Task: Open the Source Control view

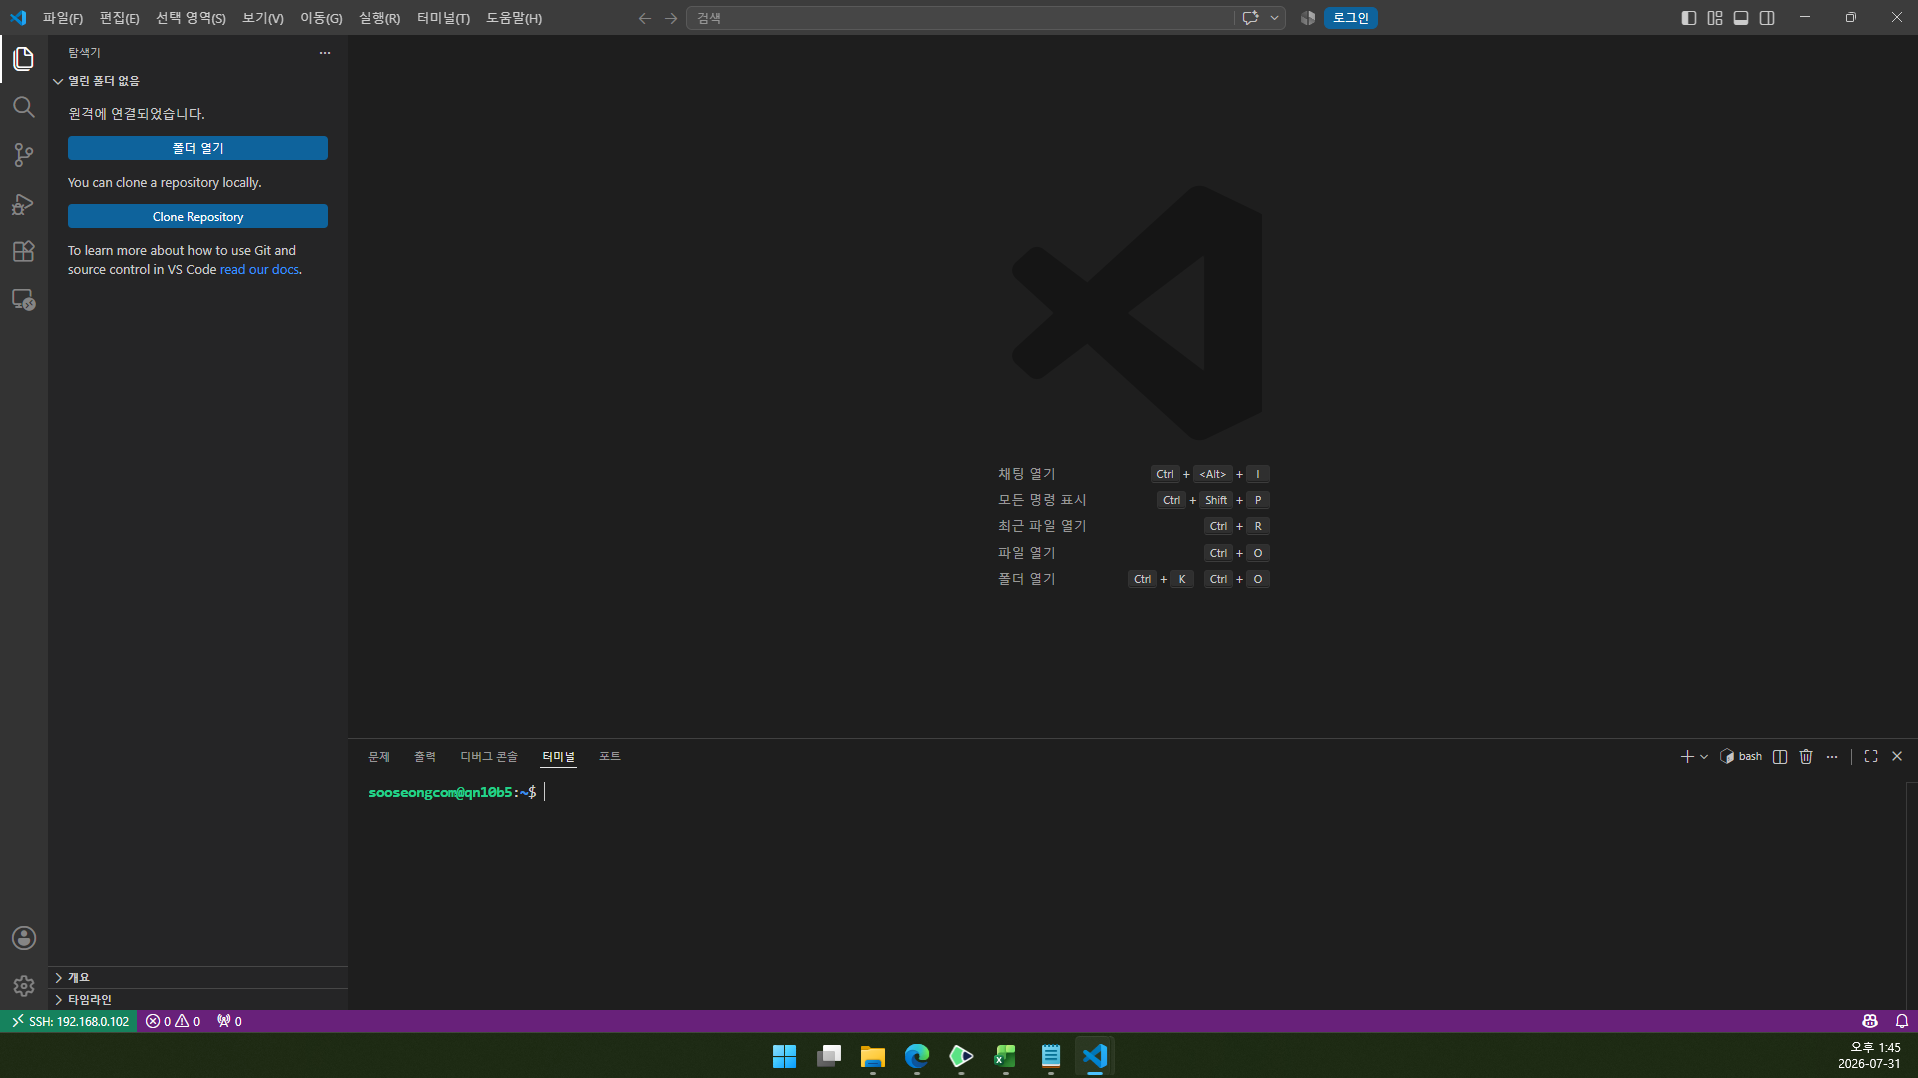Action: (24, 155)
